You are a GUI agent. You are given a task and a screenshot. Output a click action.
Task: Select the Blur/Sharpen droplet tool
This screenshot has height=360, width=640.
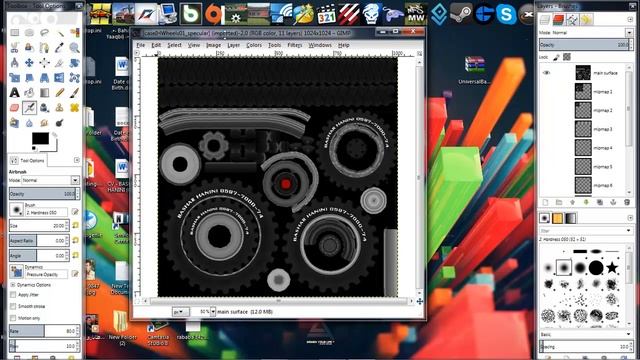point(29,123)
